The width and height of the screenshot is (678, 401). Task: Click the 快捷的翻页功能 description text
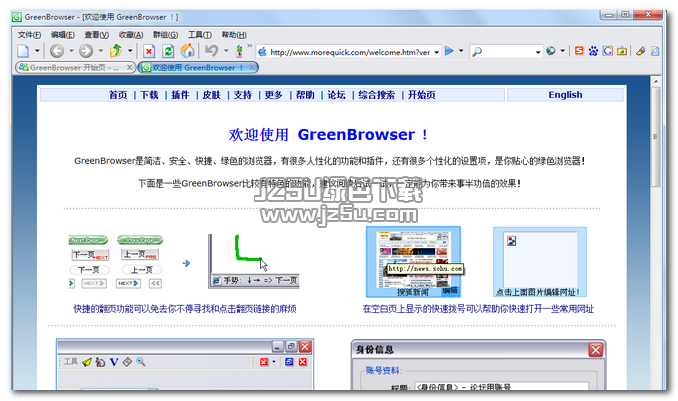click(x=185, y=309)
